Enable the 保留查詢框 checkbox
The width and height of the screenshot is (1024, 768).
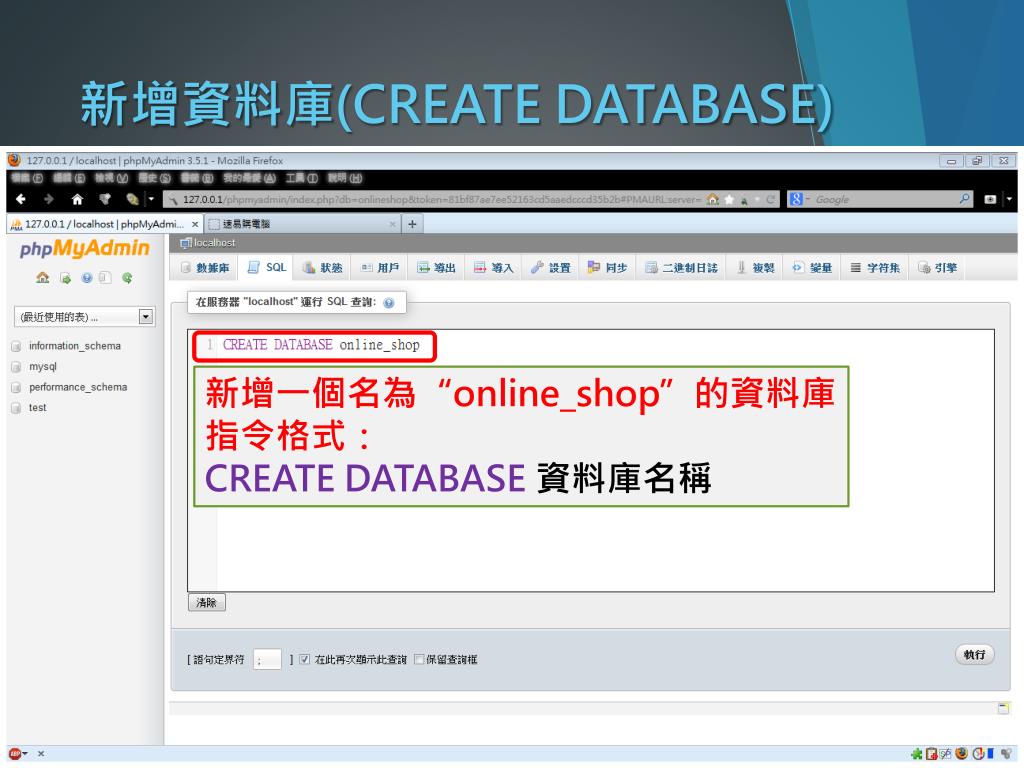click(419, 660)
